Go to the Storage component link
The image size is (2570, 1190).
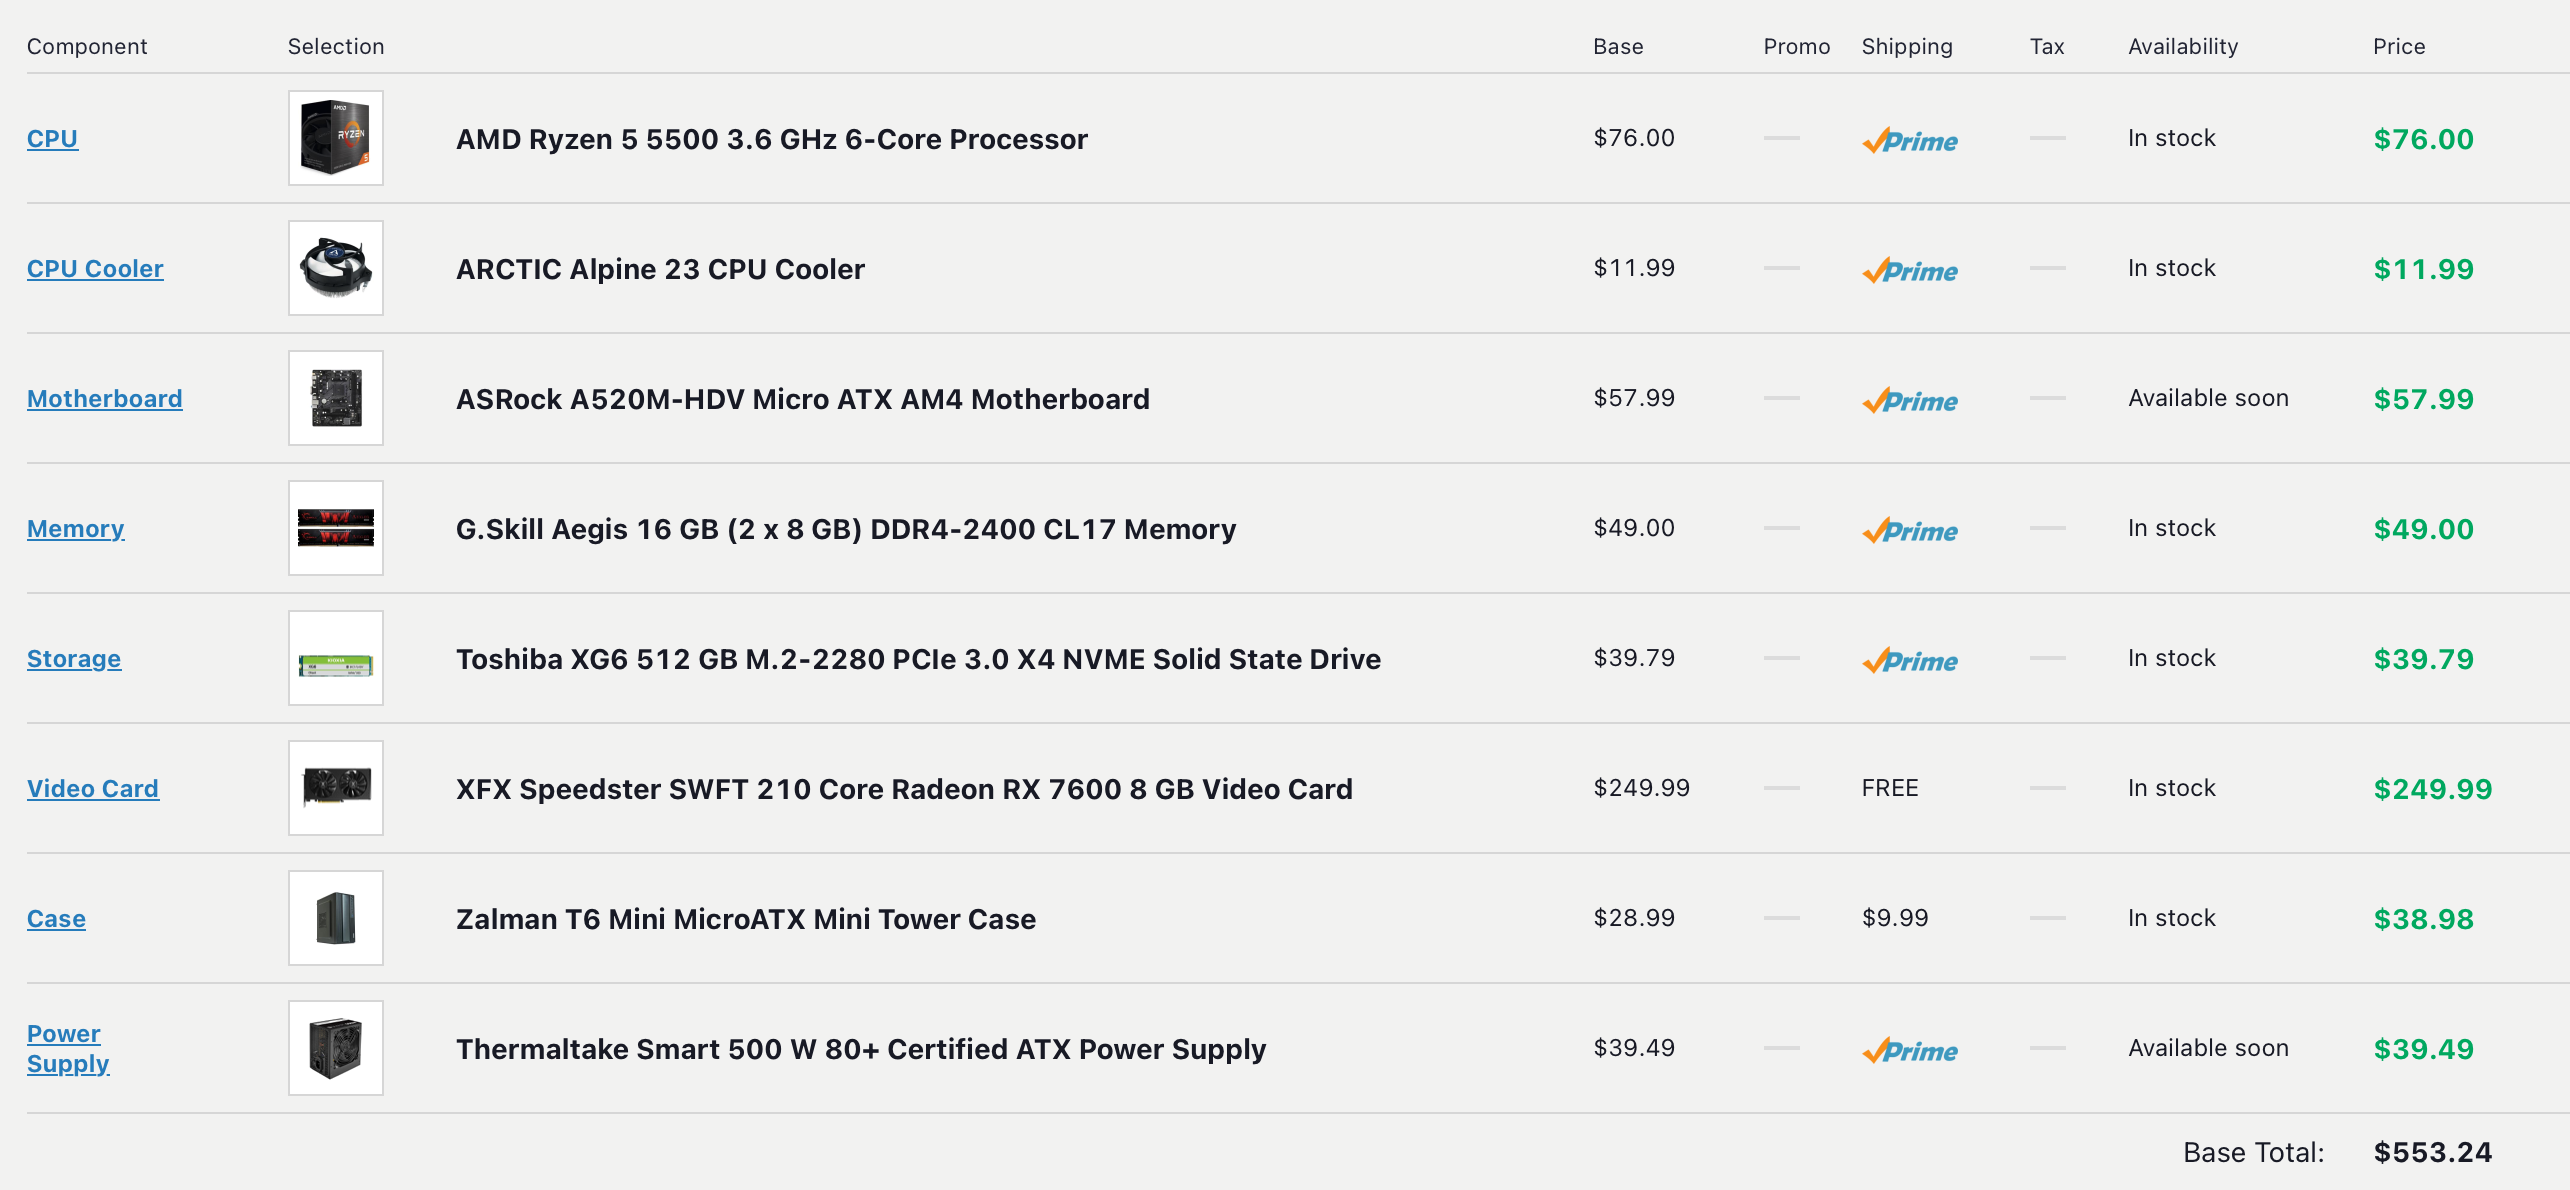[73, 659]
